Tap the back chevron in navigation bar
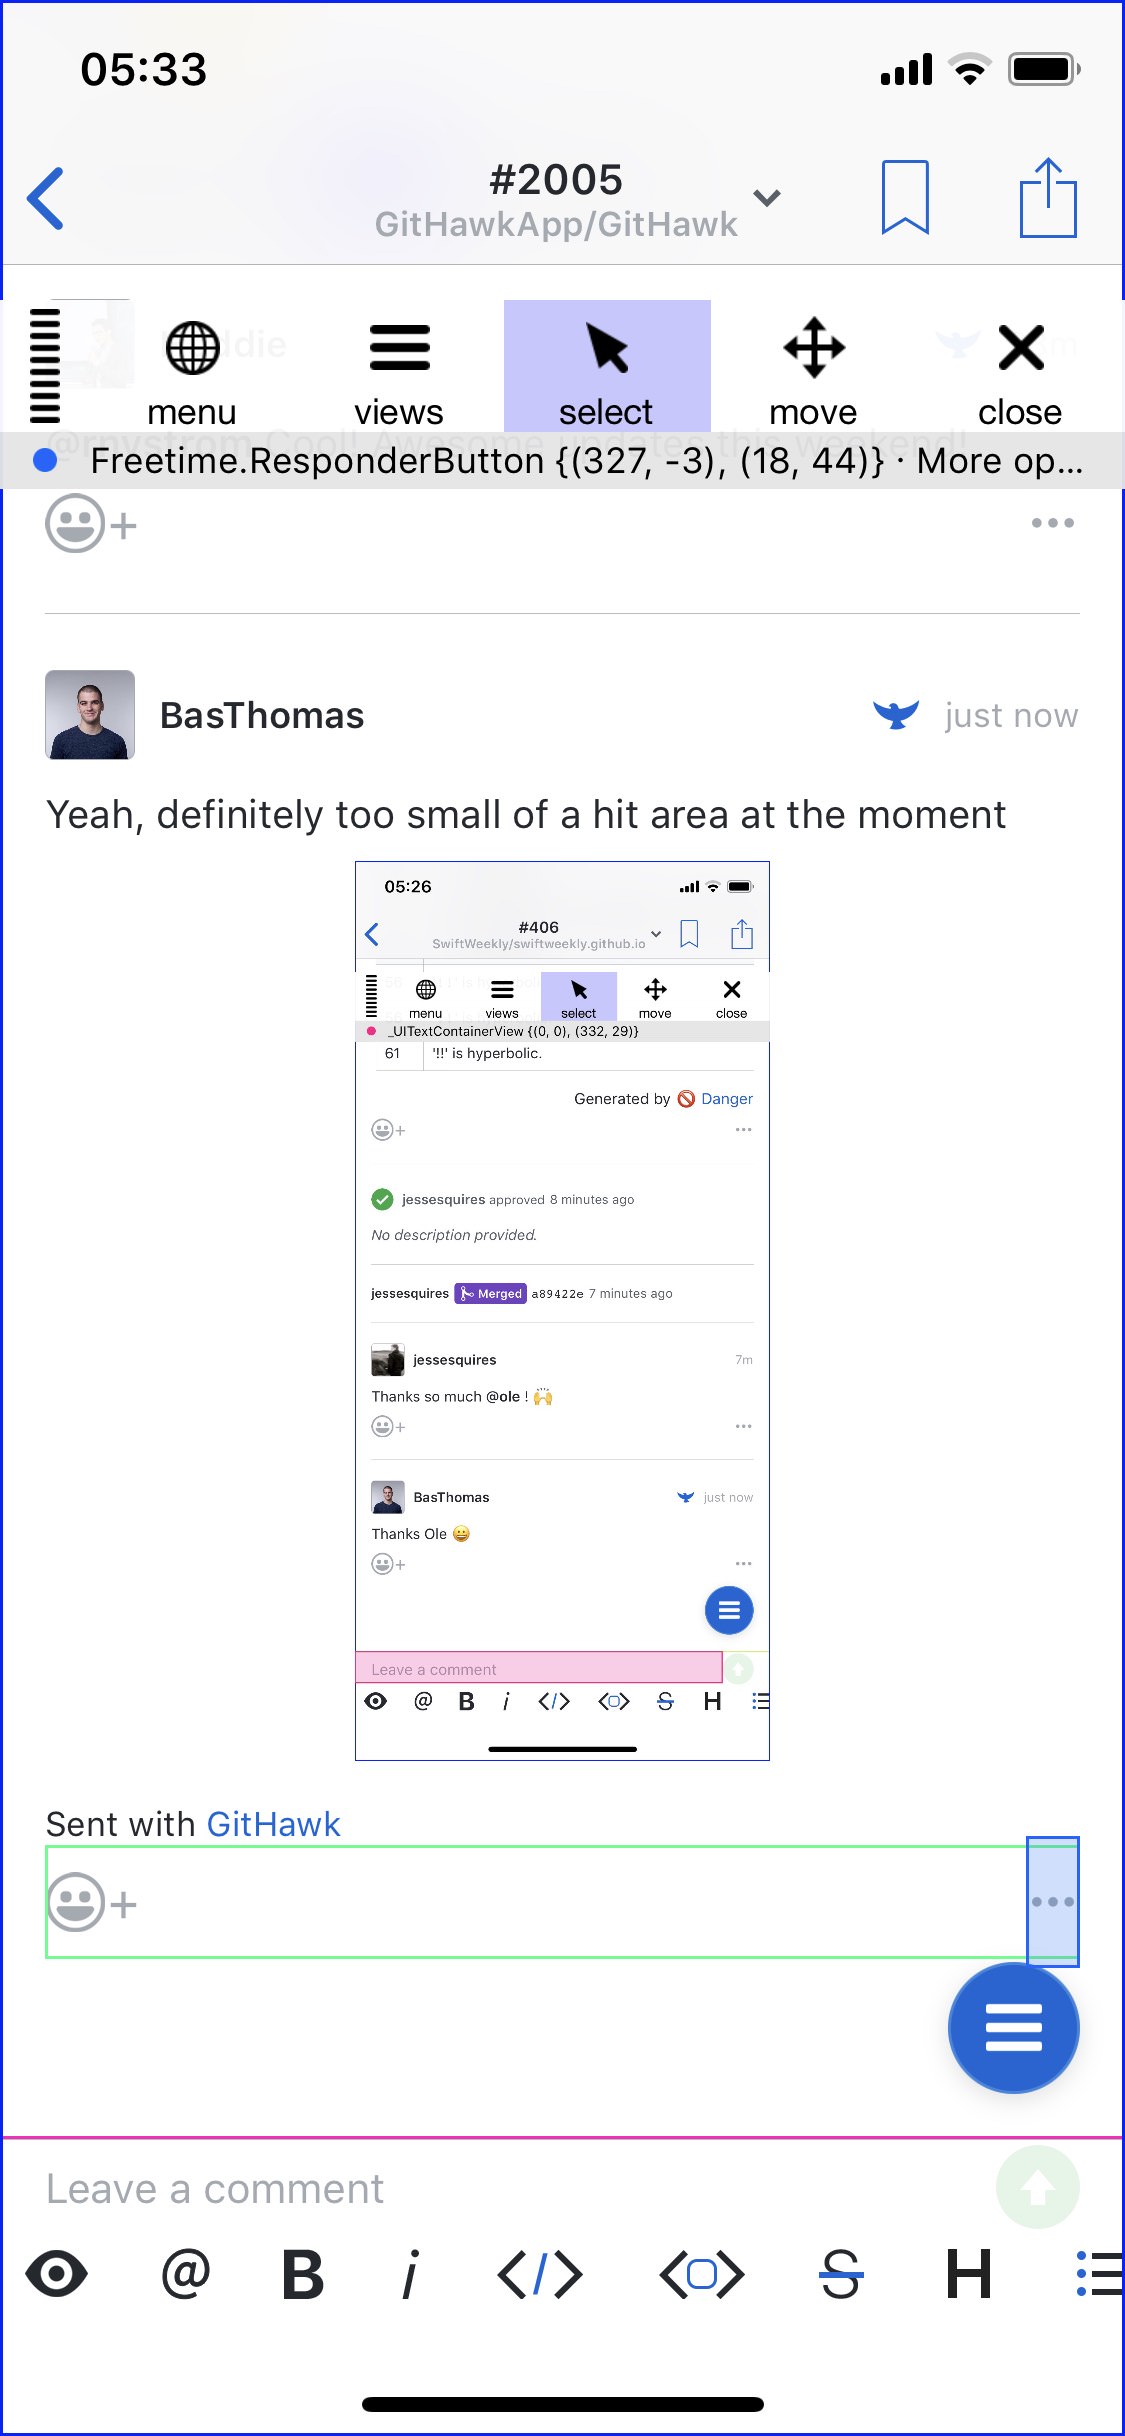Image resolution: width=1125 pixels, height=2436 pixels. tap(46, 198)
